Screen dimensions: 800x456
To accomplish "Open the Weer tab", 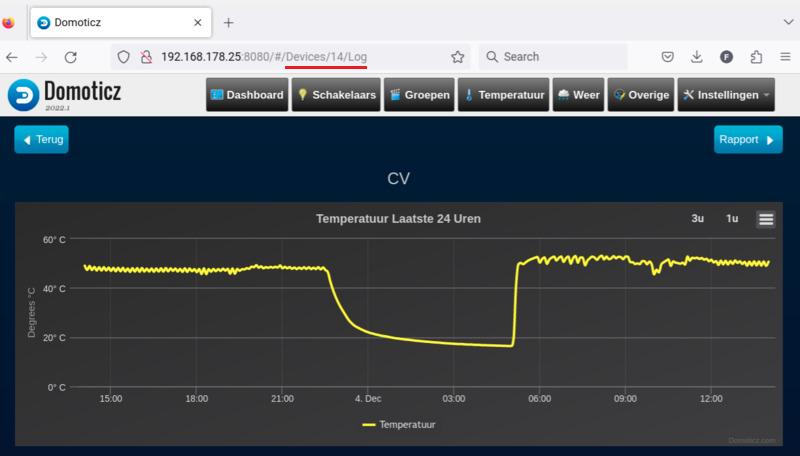I will (x=579, y=95).
